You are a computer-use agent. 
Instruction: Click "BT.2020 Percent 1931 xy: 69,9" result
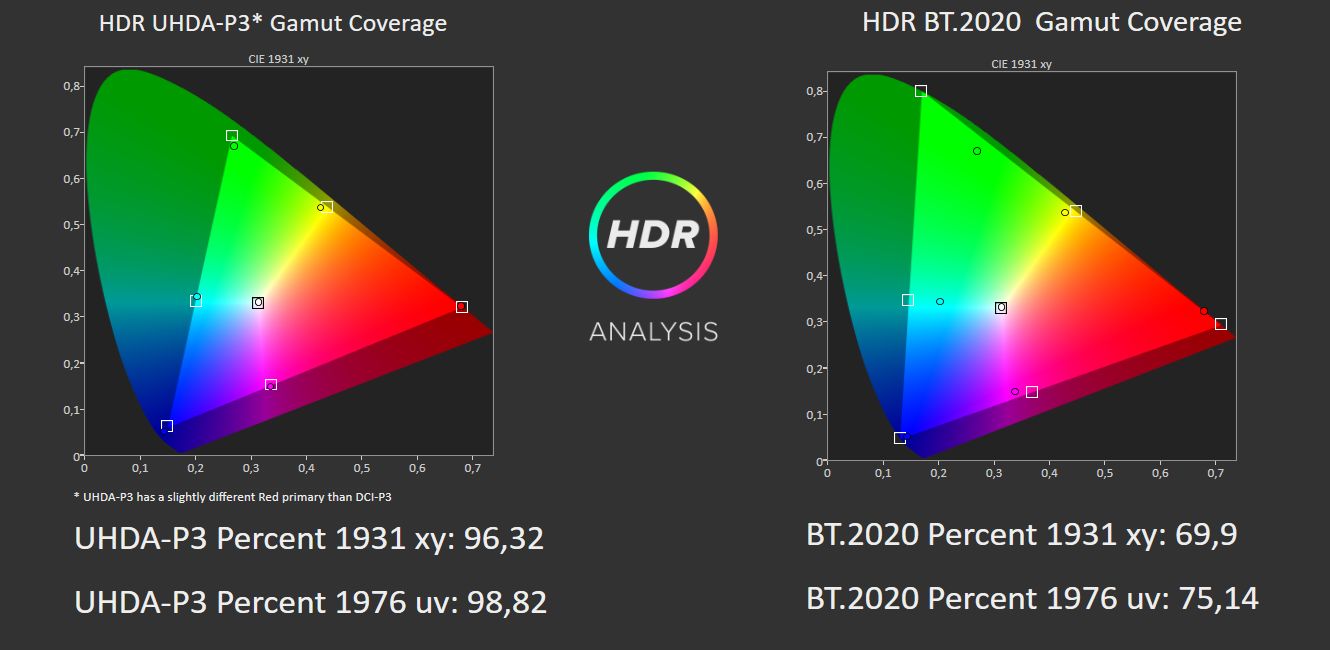1022,535
